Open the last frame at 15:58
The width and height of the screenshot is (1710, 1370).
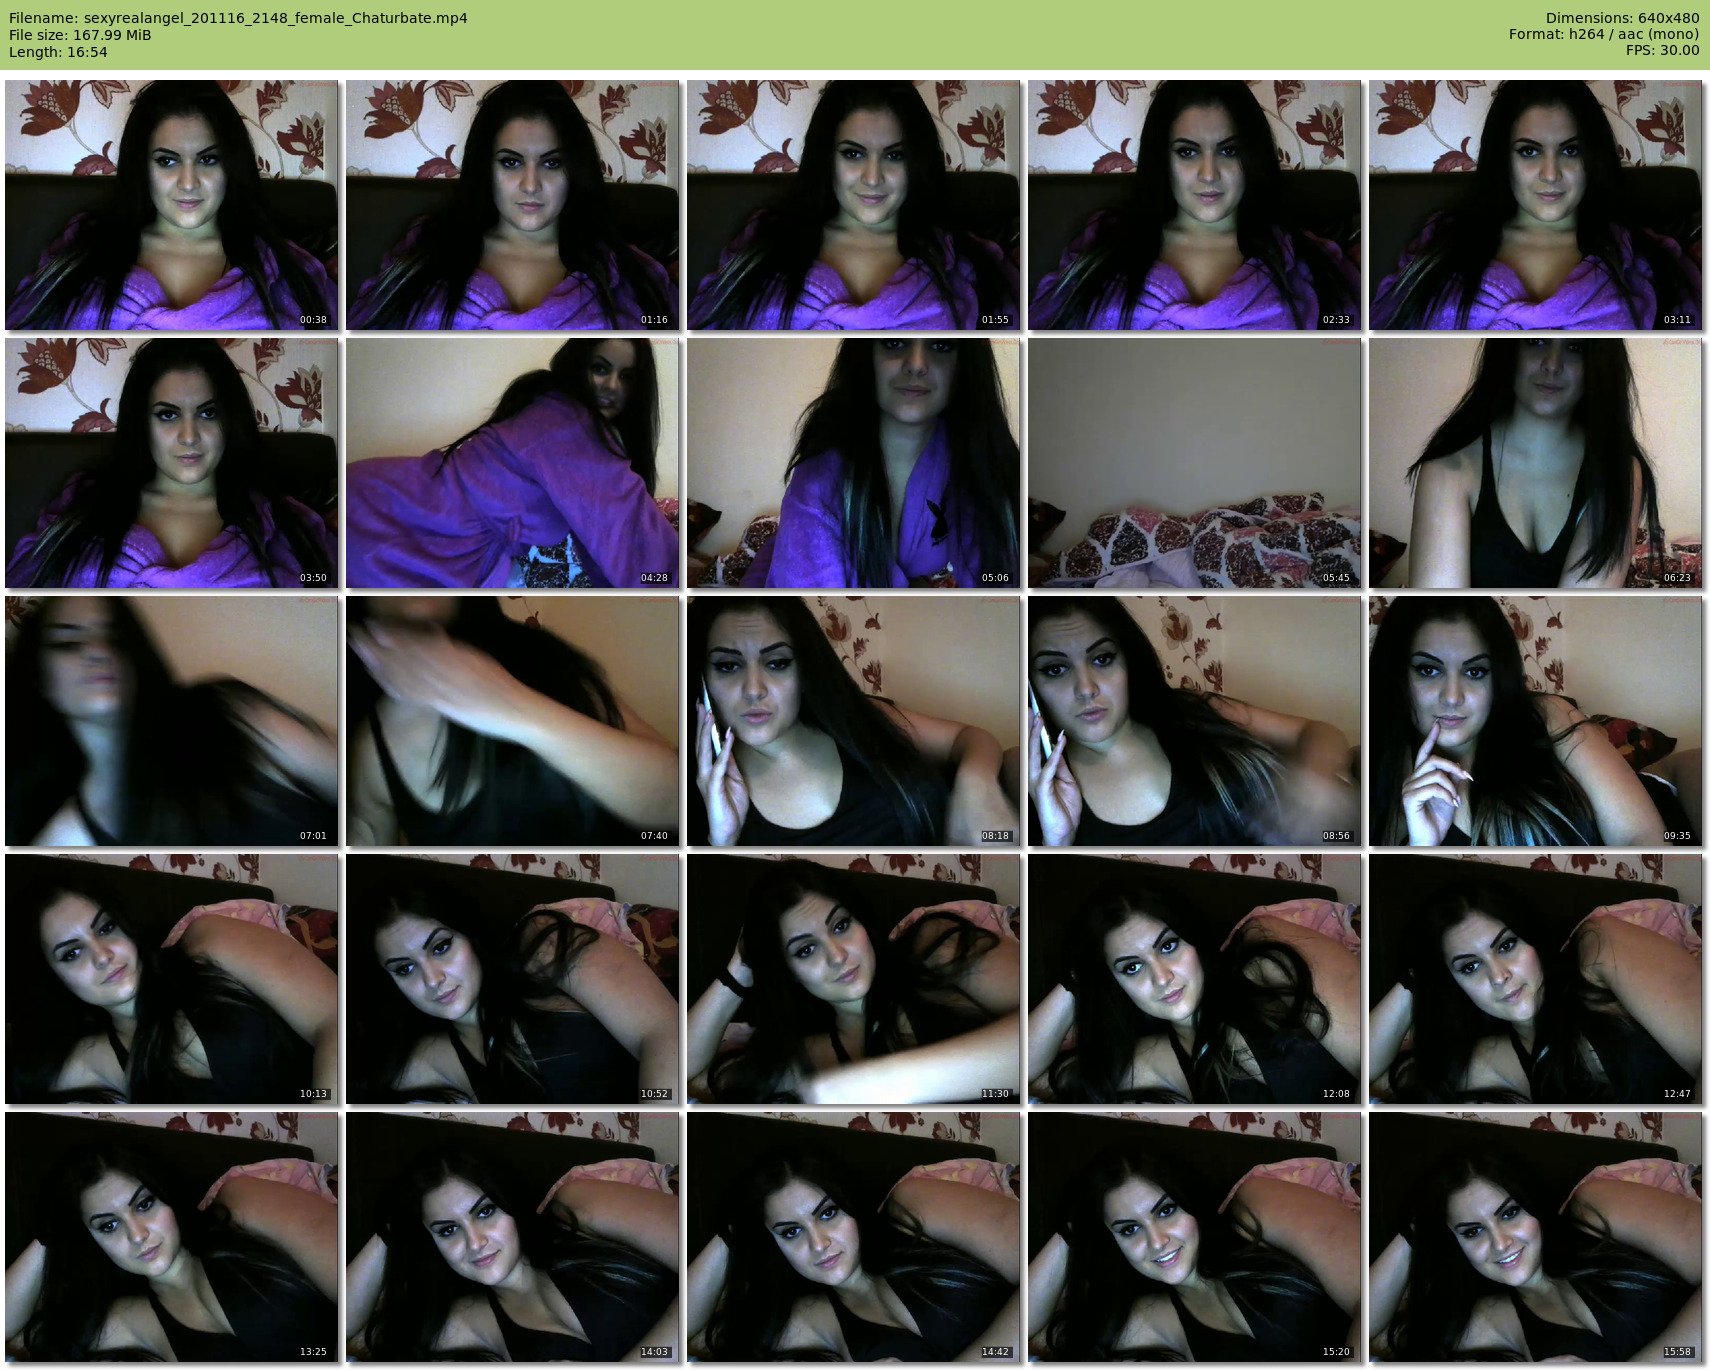click(x=1535, y=1237)
